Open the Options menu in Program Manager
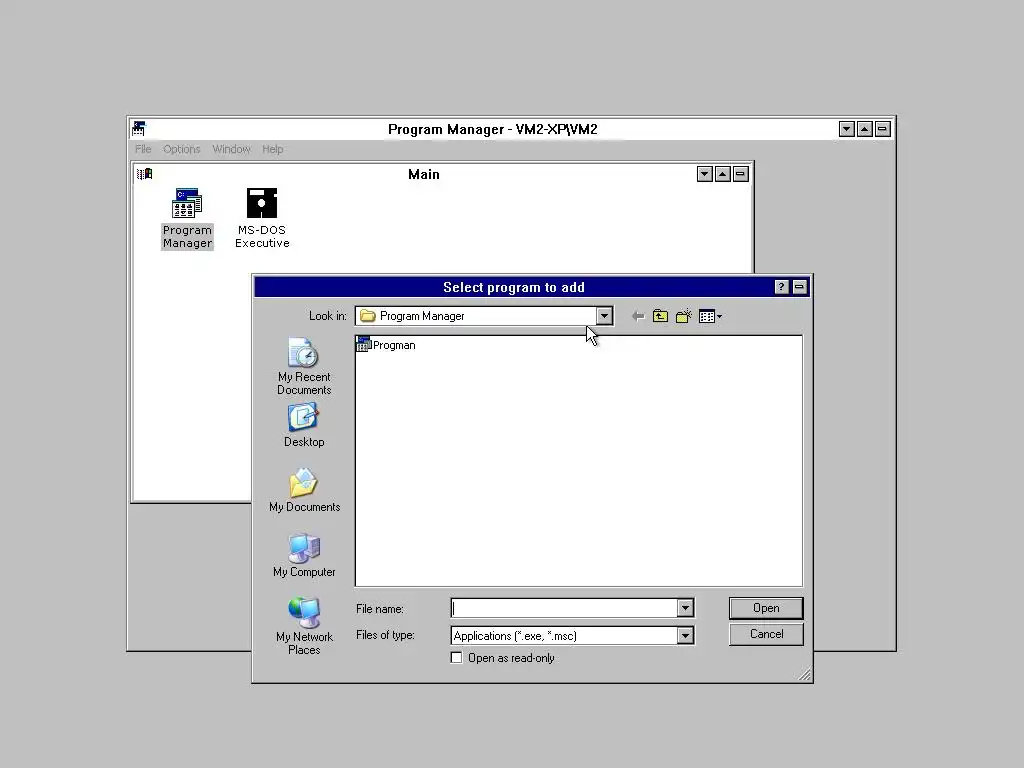This screenshot has width=1024, height=768. (x=182, y=149)
